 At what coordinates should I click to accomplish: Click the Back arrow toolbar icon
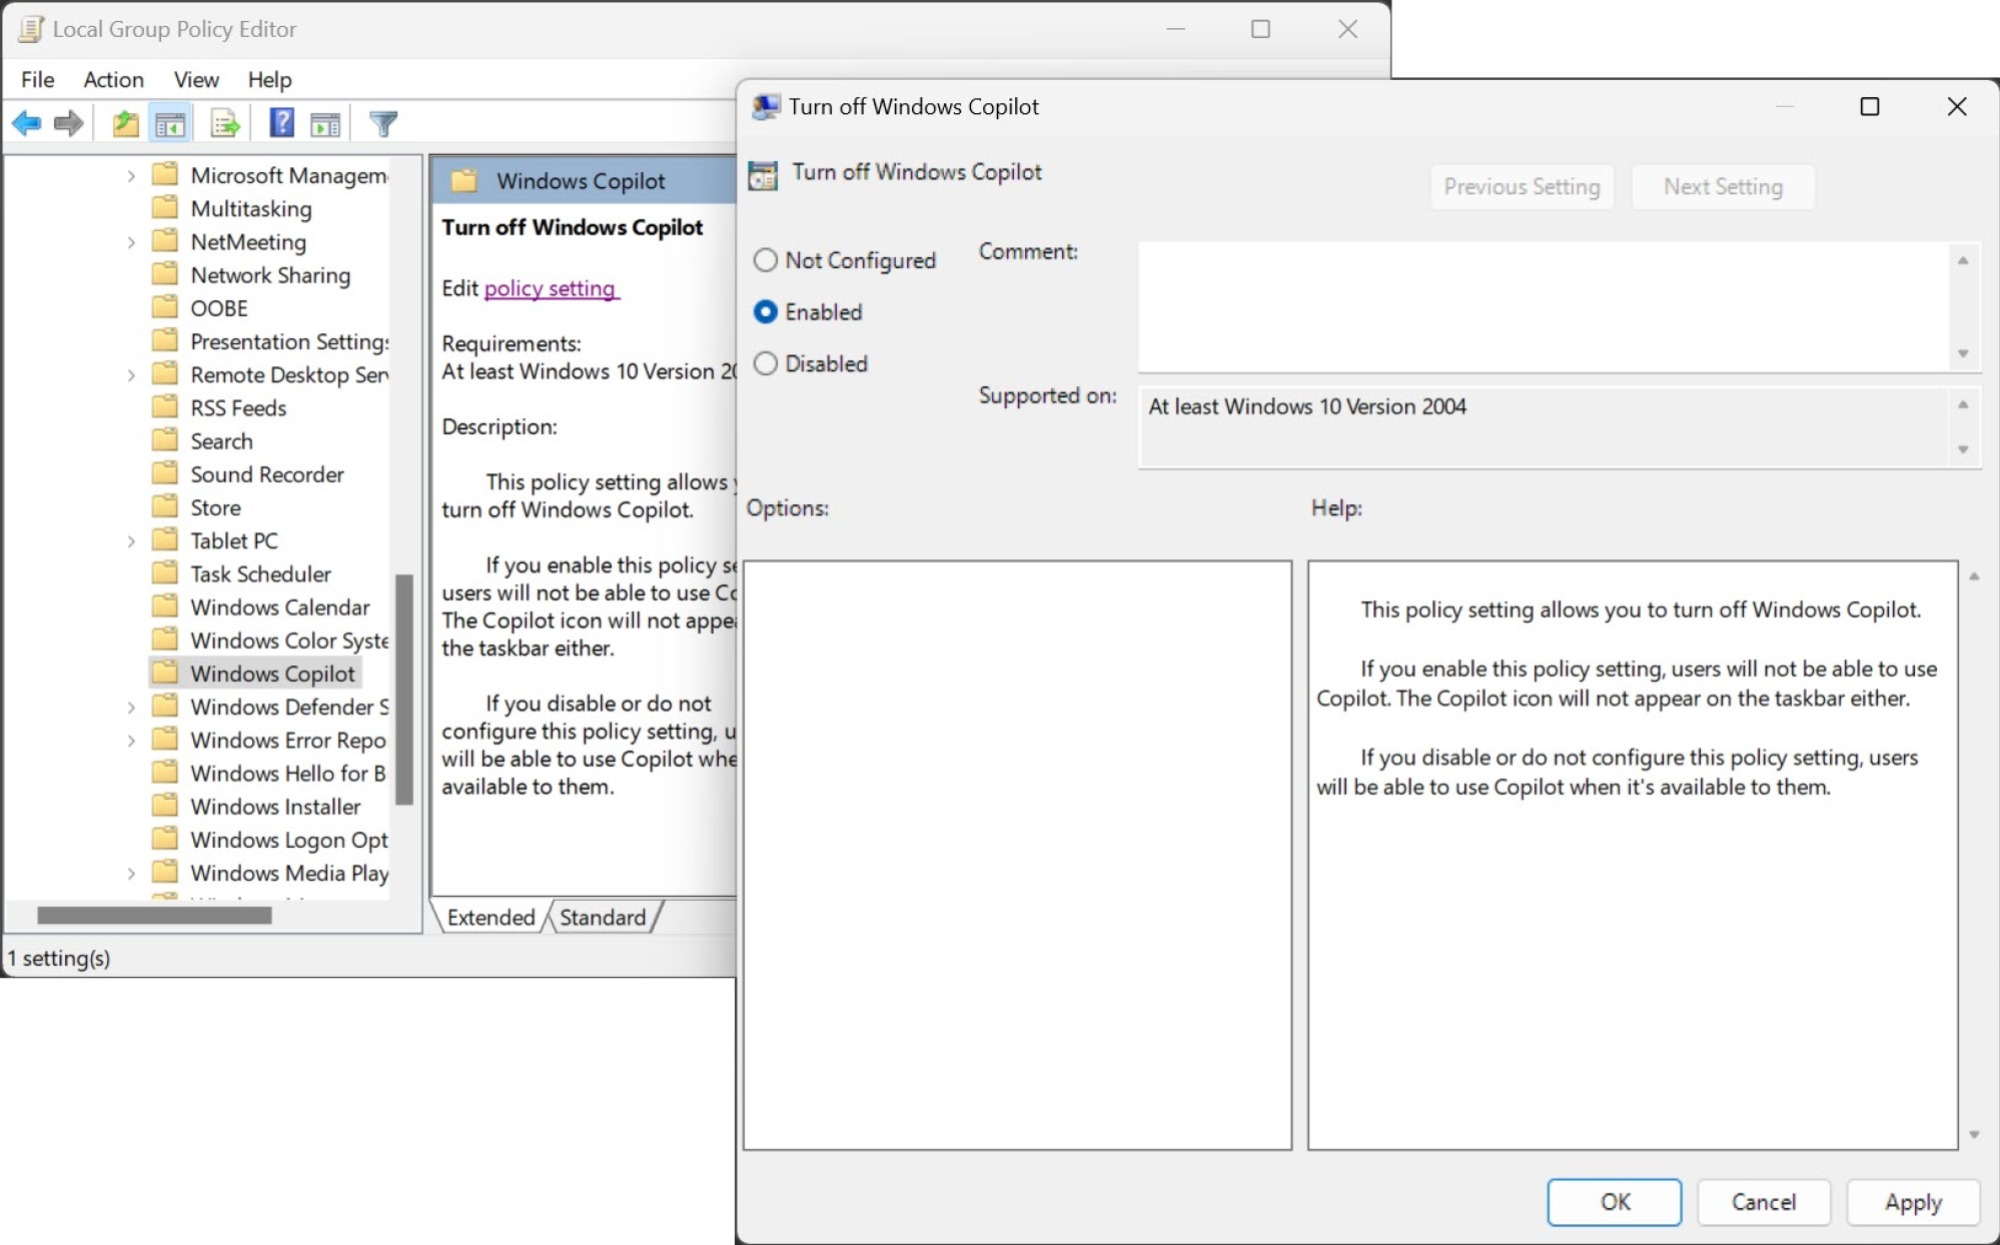(27, 124)
